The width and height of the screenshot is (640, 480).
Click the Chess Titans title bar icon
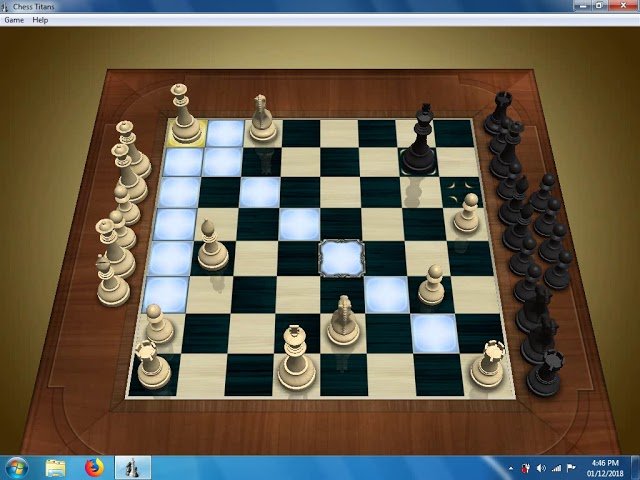pyautogui.click(x=4, y=7)
